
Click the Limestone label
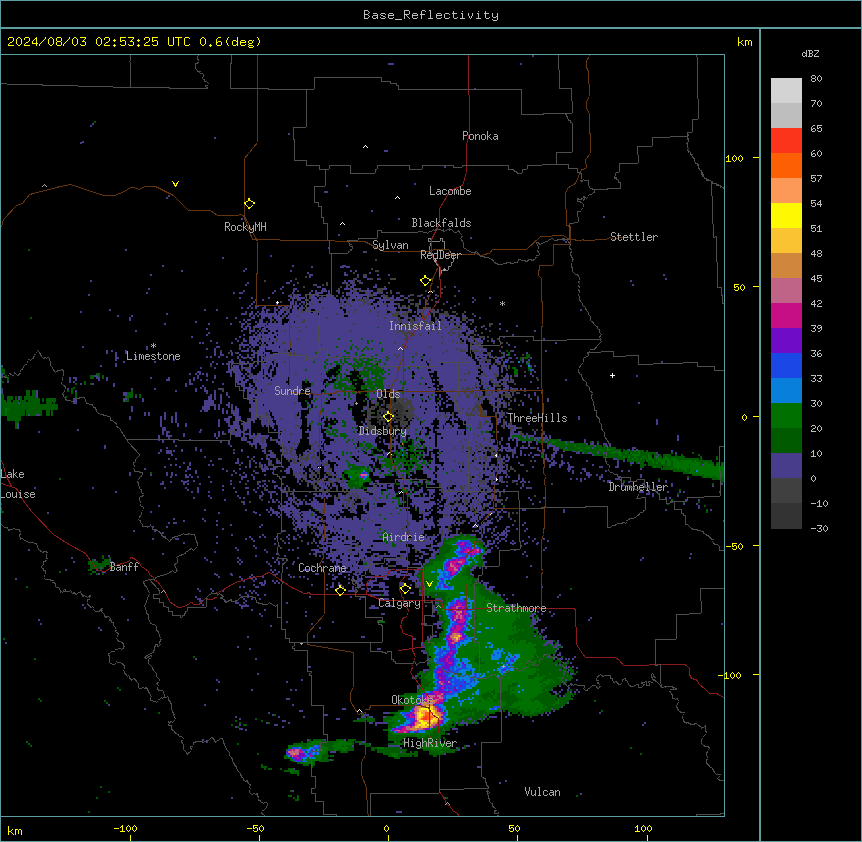[153, 356]
